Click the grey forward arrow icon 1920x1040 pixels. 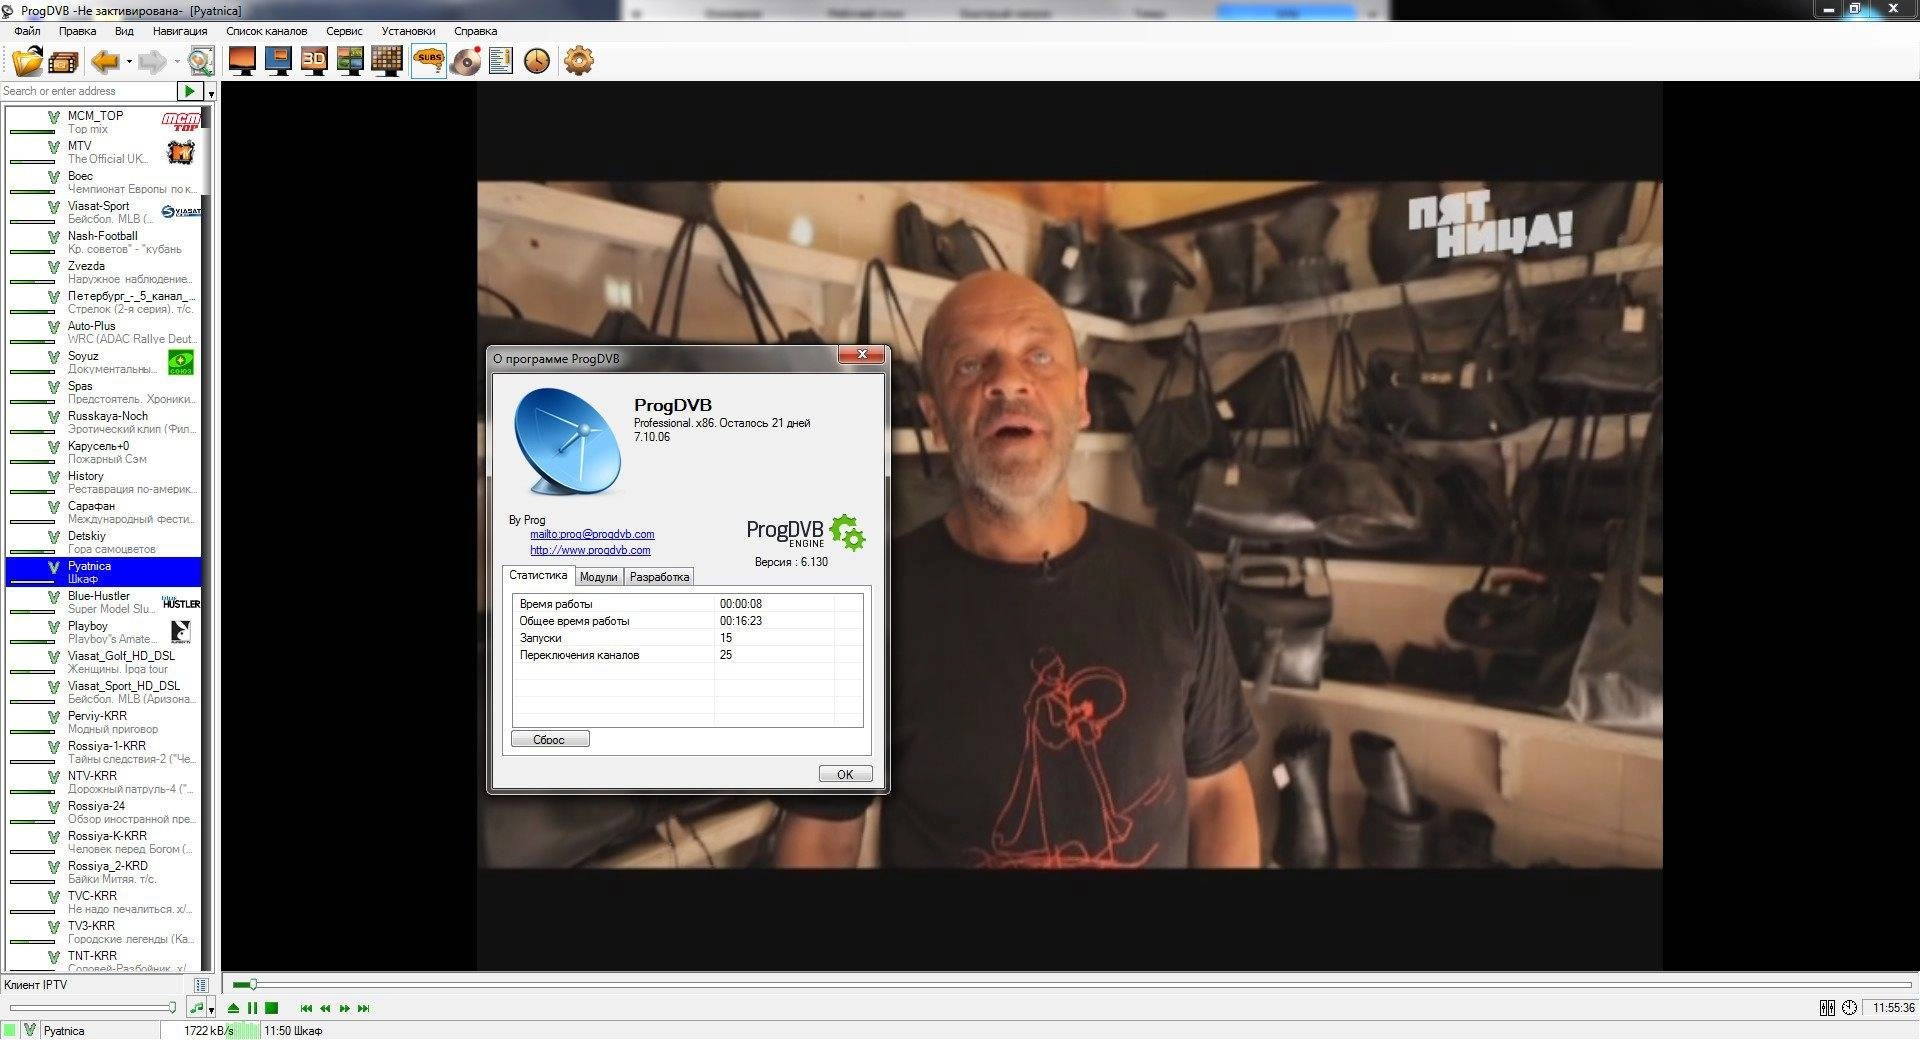[x=153, y=62]
